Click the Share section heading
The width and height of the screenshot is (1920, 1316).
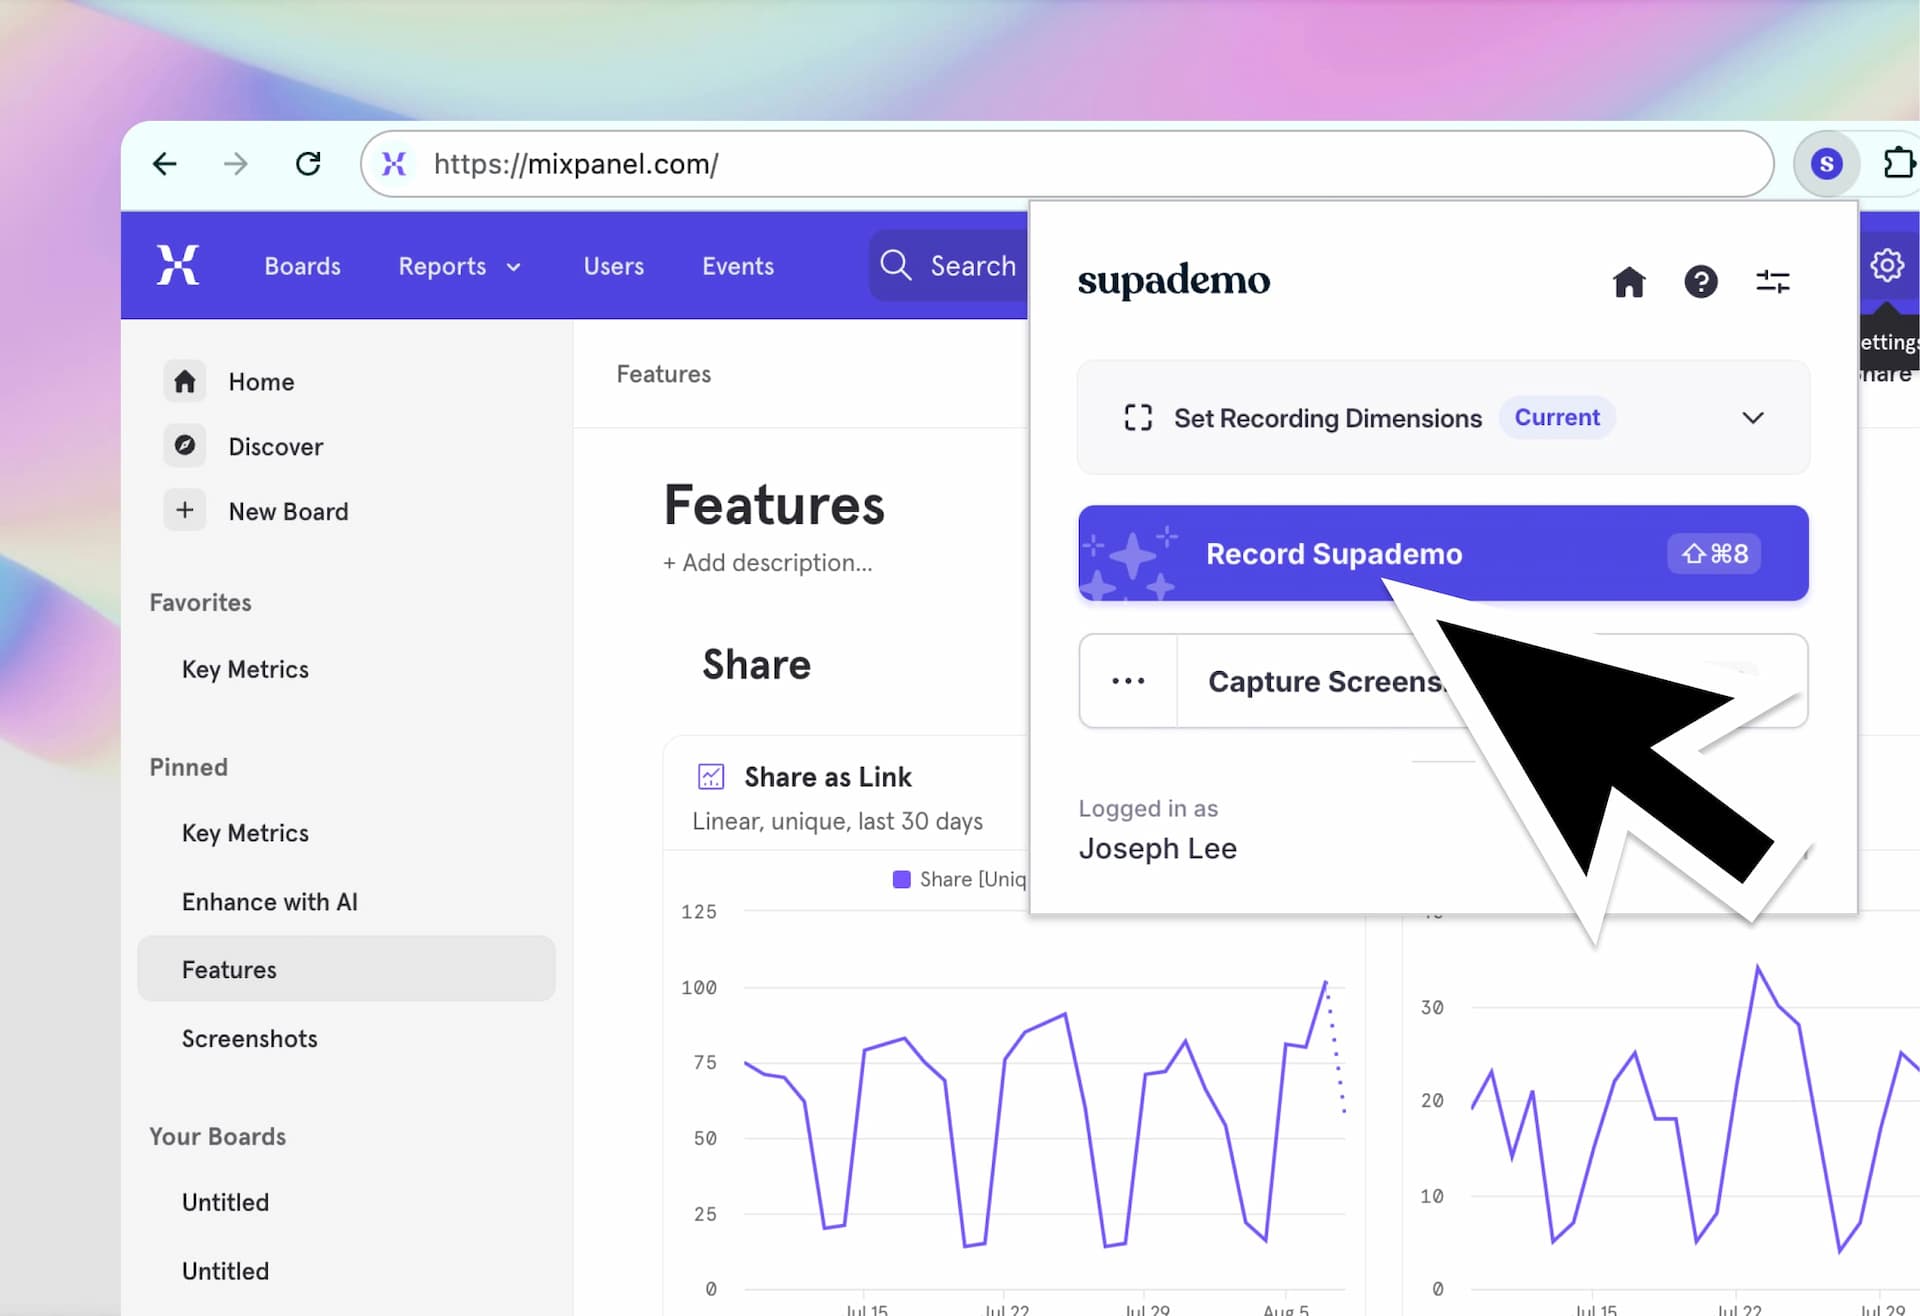tap(756, 665)
